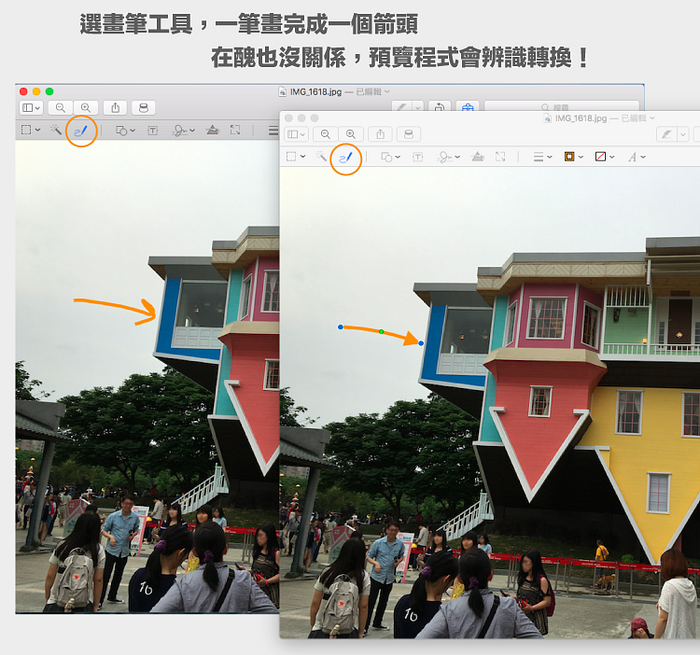Click Adjust Size icon in front window
Image resolution: width=700 pixels, height=655 pixels.
tap(500, 157)
